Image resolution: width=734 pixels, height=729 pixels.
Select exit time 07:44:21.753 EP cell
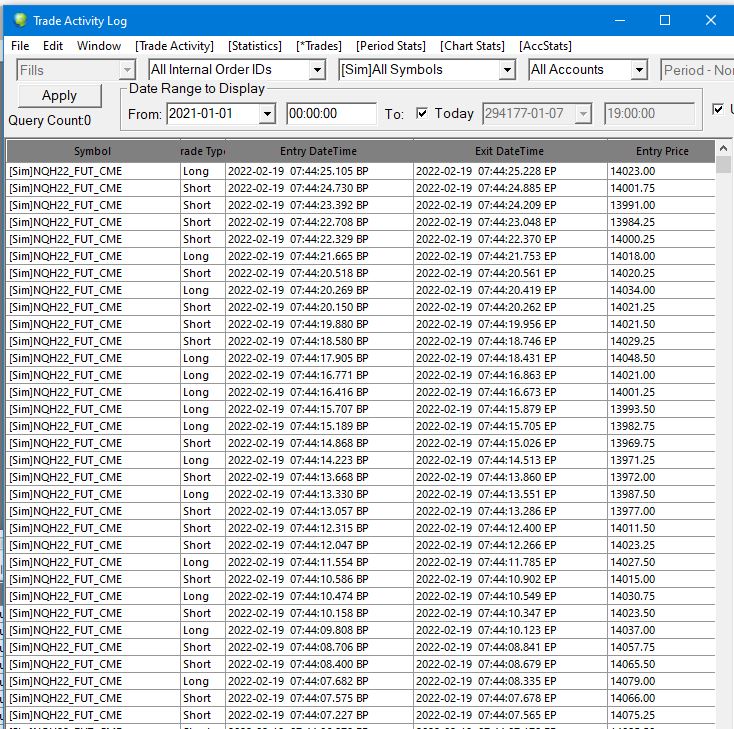[510, 256]
